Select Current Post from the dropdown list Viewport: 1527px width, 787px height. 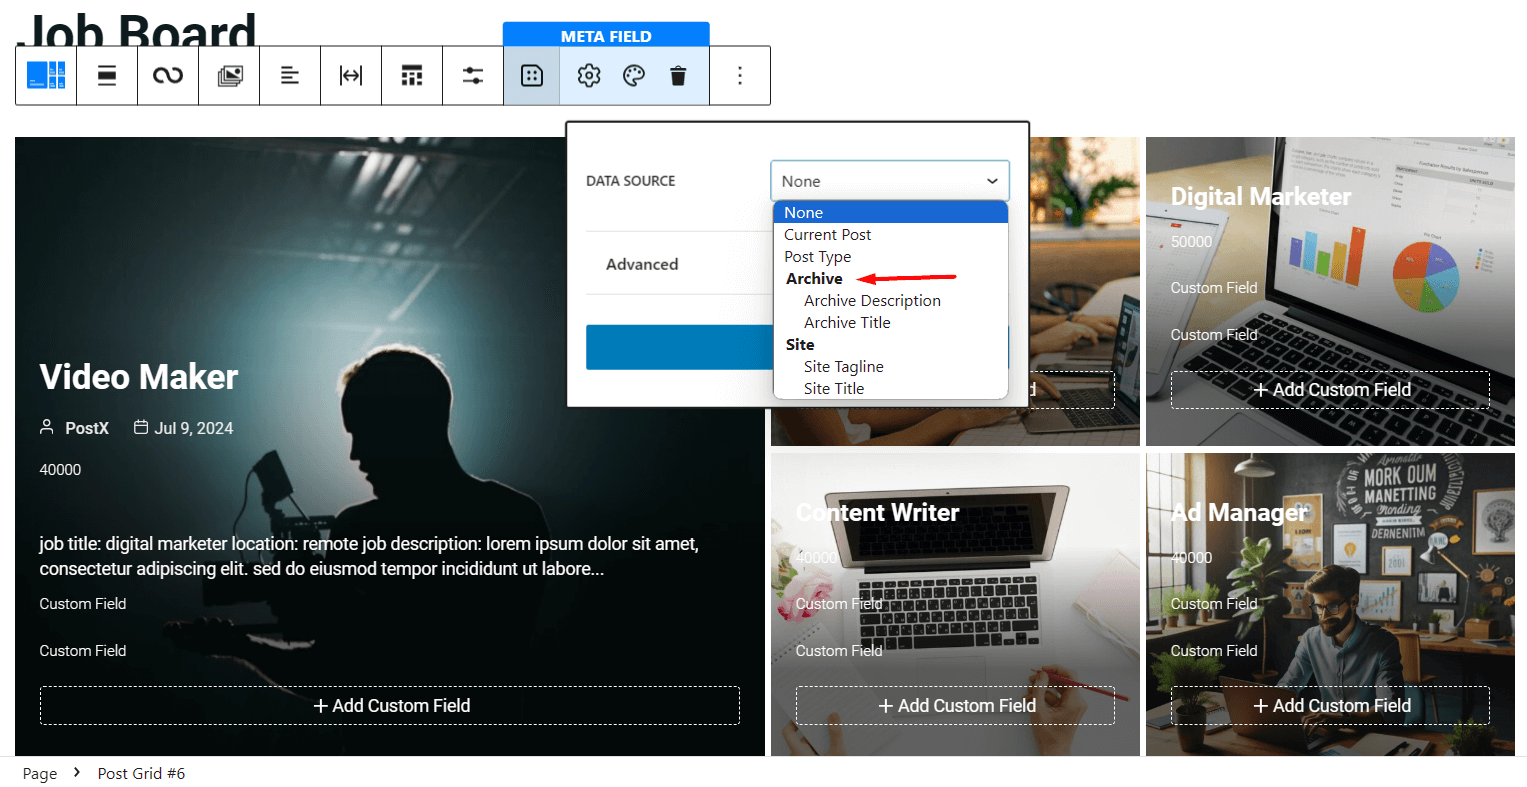point(828,234)
